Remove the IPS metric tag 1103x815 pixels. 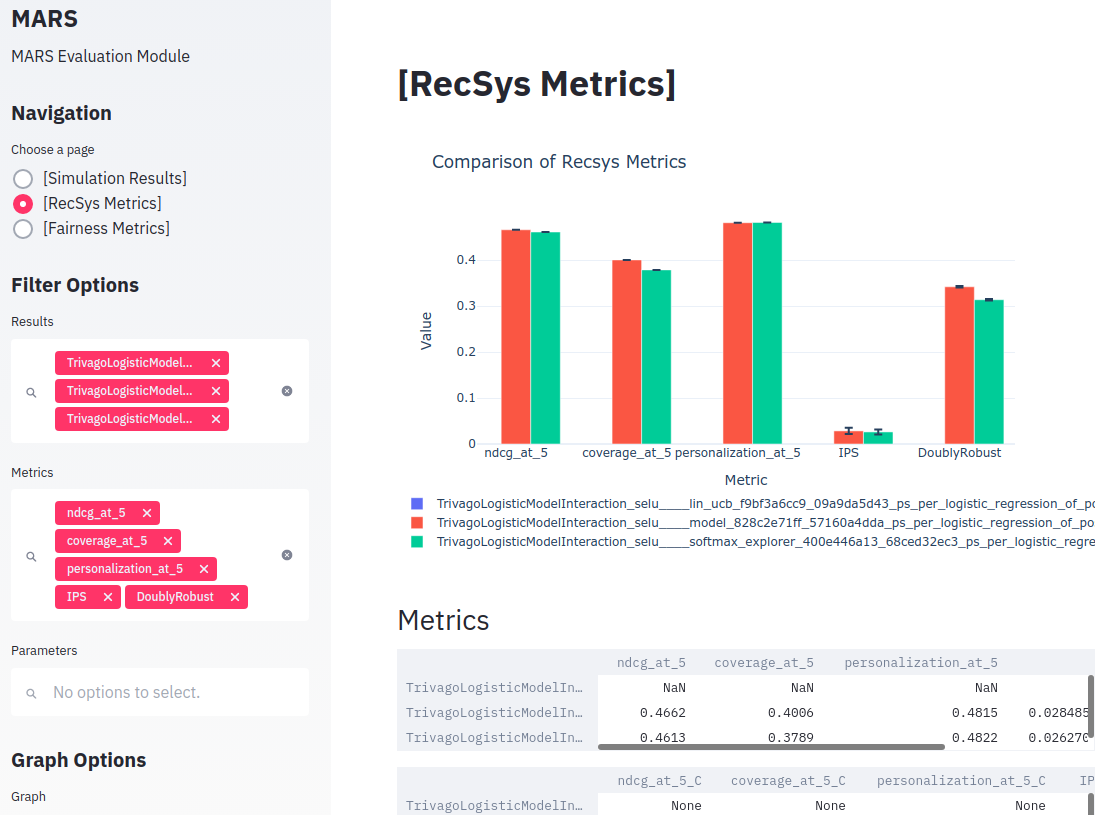click(x=108, y=597)
